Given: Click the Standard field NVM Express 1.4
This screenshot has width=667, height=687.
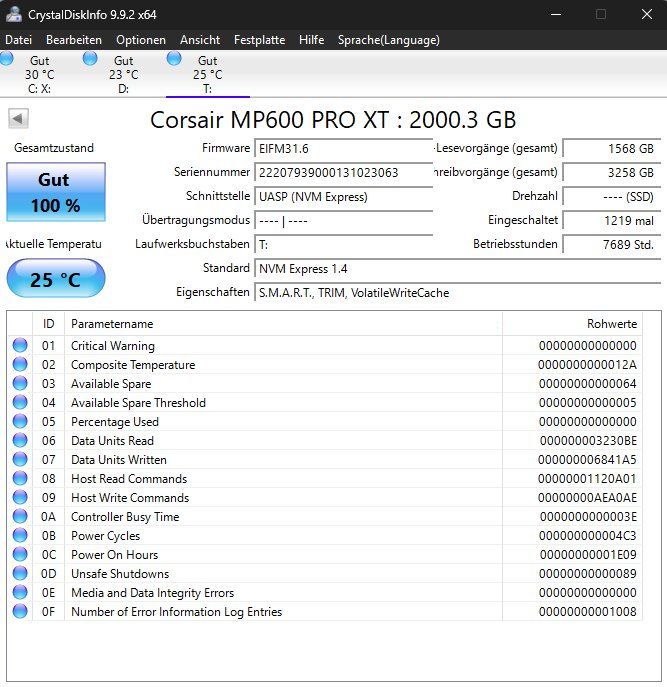Looking at the screenshot, I should 458,269.
